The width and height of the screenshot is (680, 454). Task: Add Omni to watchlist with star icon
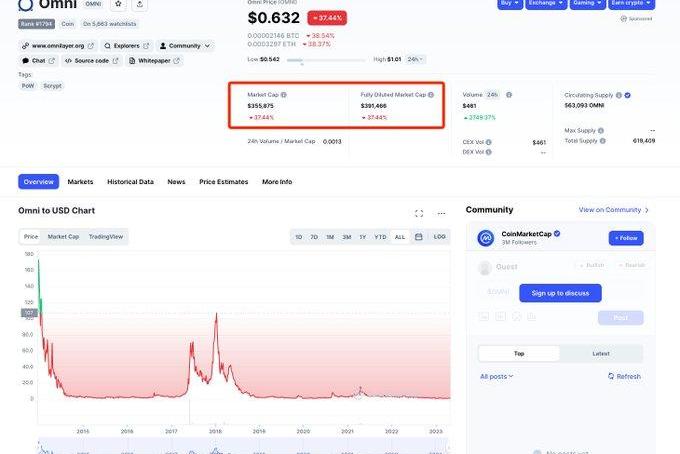pyautogui.click(x=118, y=4)
